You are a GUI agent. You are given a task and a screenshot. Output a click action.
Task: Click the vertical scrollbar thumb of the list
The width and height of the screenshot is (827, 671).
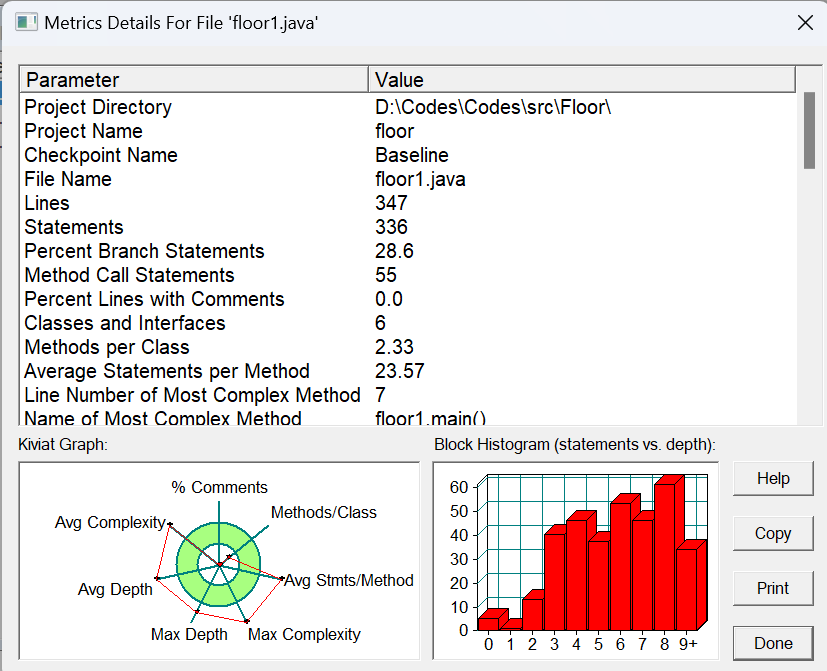[809, 130]
